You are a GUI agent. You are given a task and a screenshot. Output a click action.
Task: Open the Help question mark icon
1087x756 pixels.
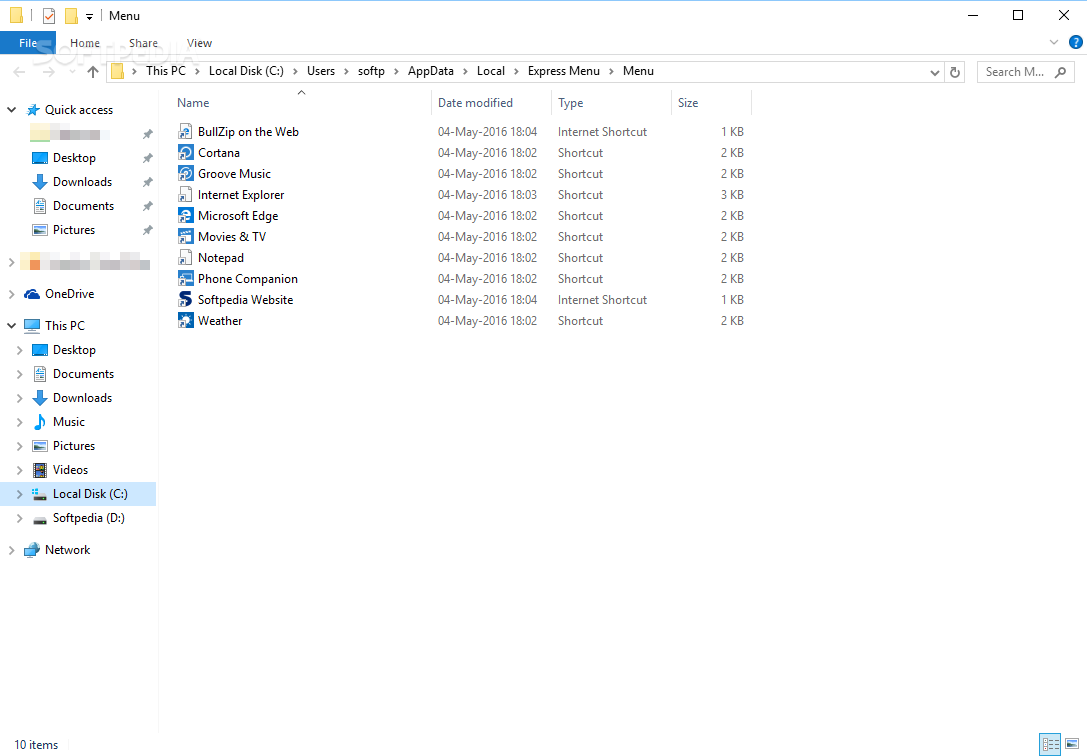pos(1075,42)
